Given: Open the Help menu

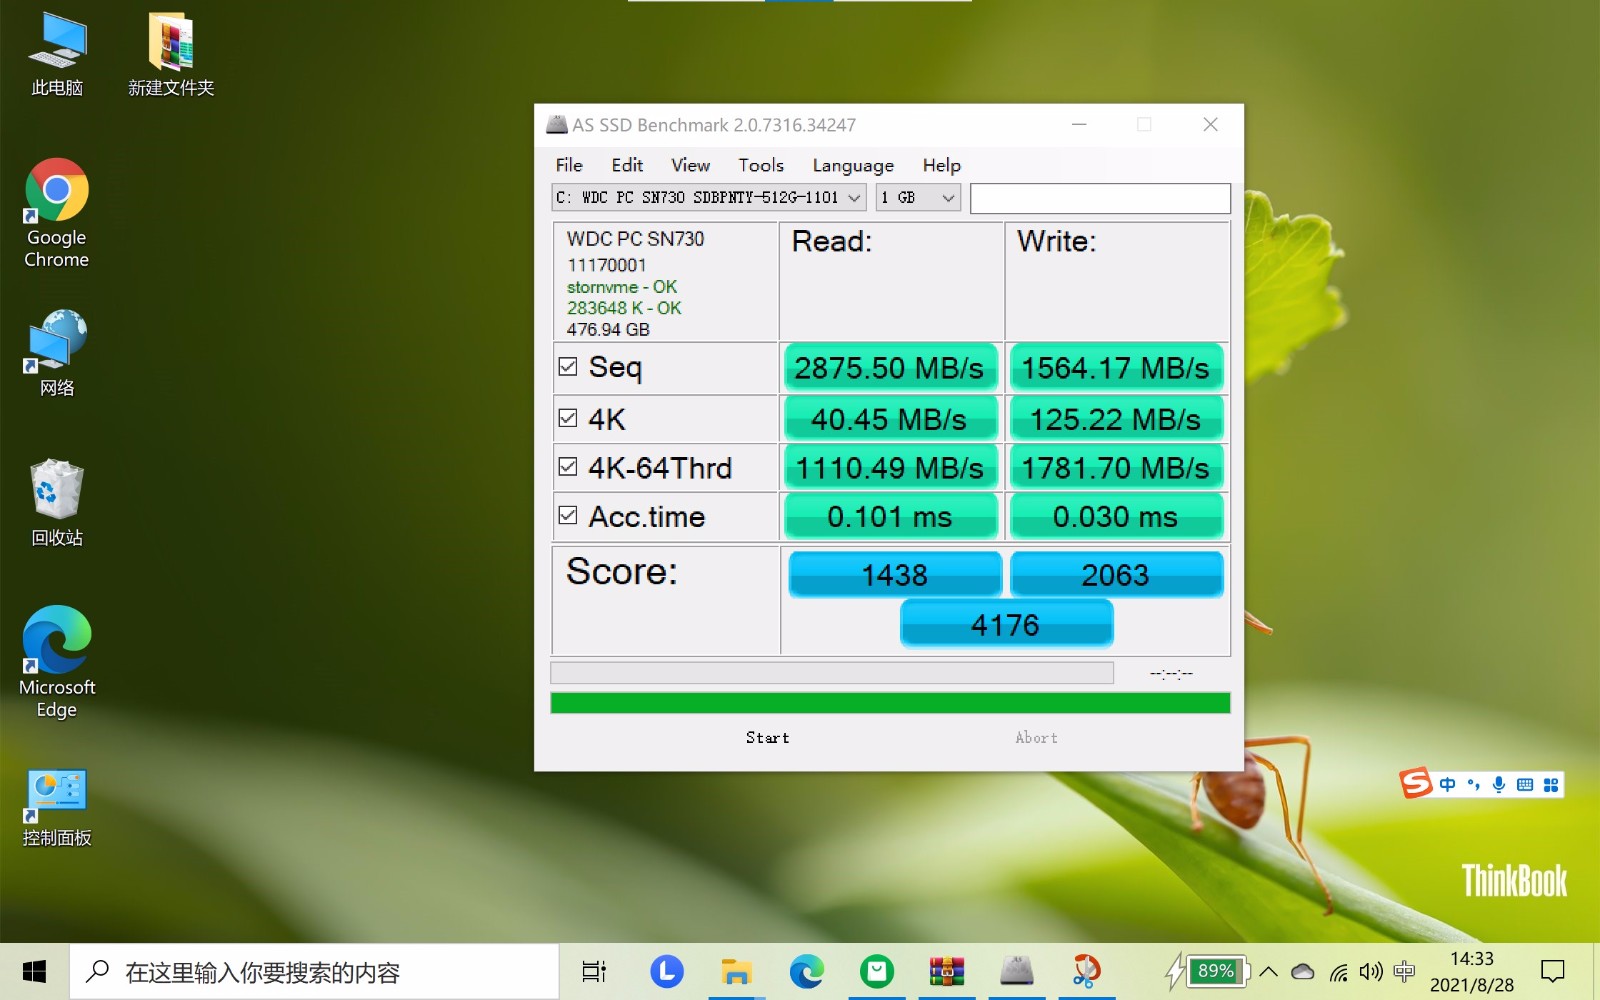Looking at the screenshot, I should pyautogui.click(x=941, y=165).
